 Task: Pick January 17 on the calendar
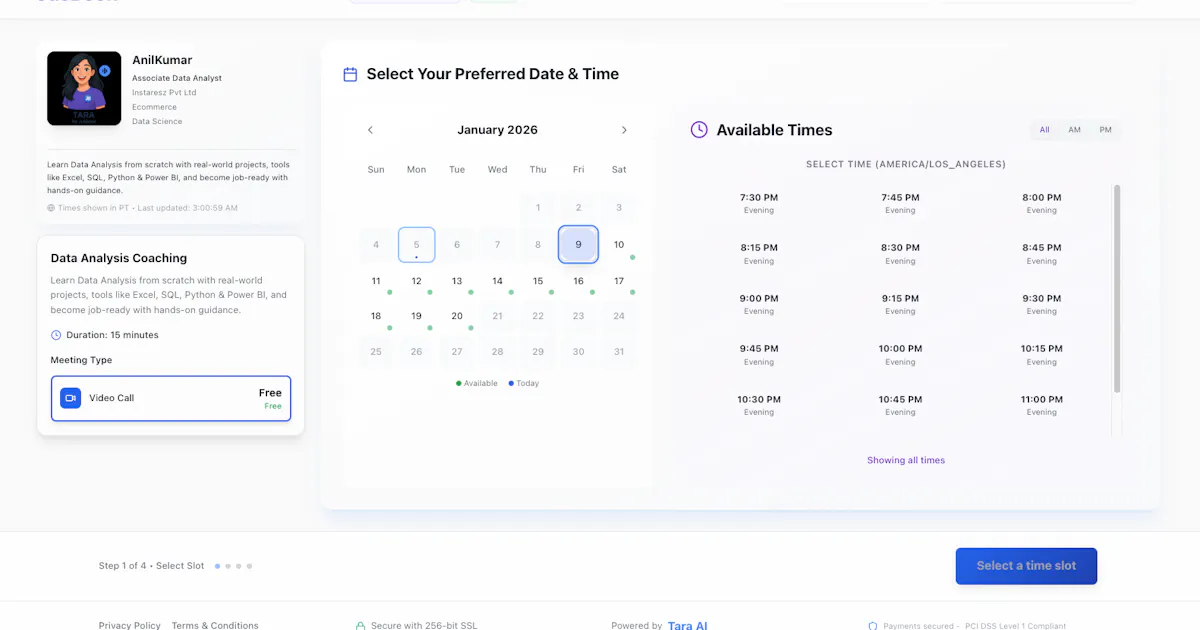tap(619, 281)
